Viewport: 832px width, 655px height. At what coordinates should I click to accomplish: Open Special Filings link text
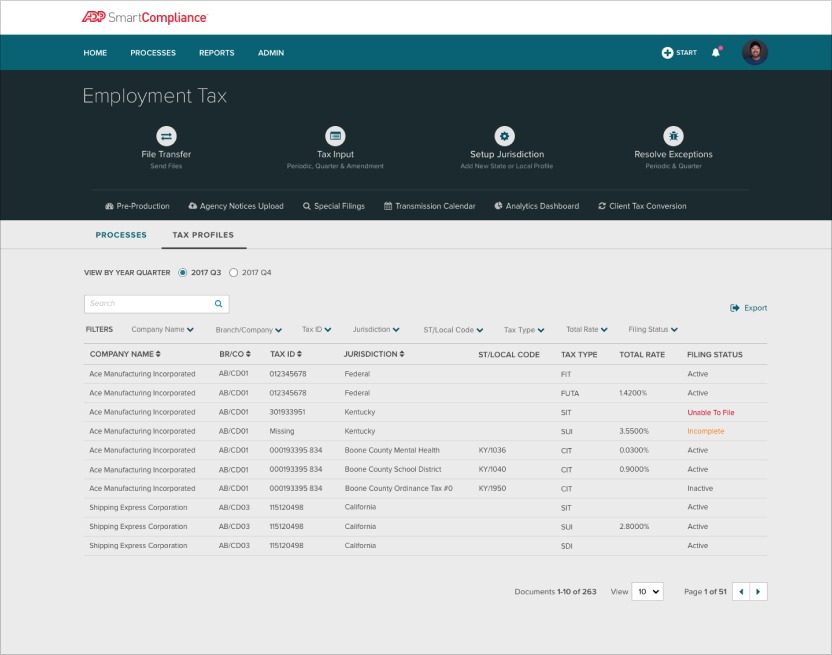[340, 206]
